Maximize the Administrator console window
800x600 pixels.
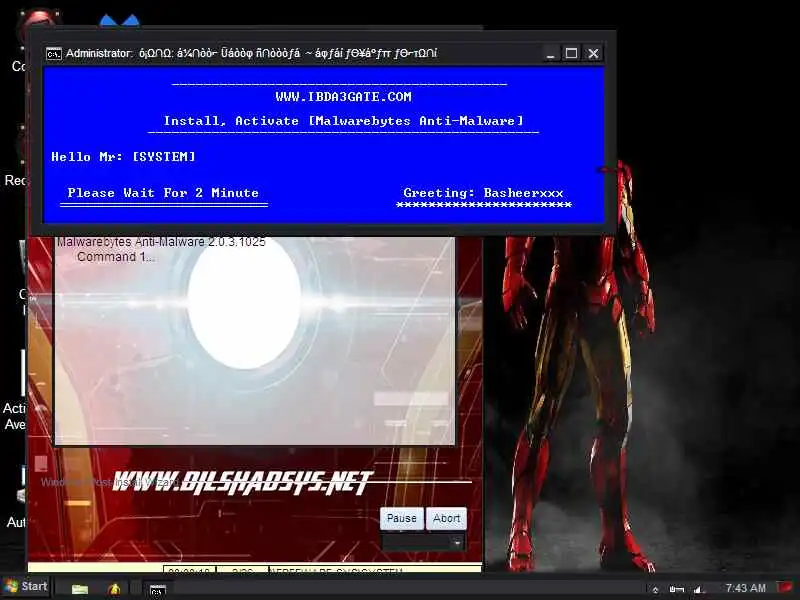tap(571, 53)
